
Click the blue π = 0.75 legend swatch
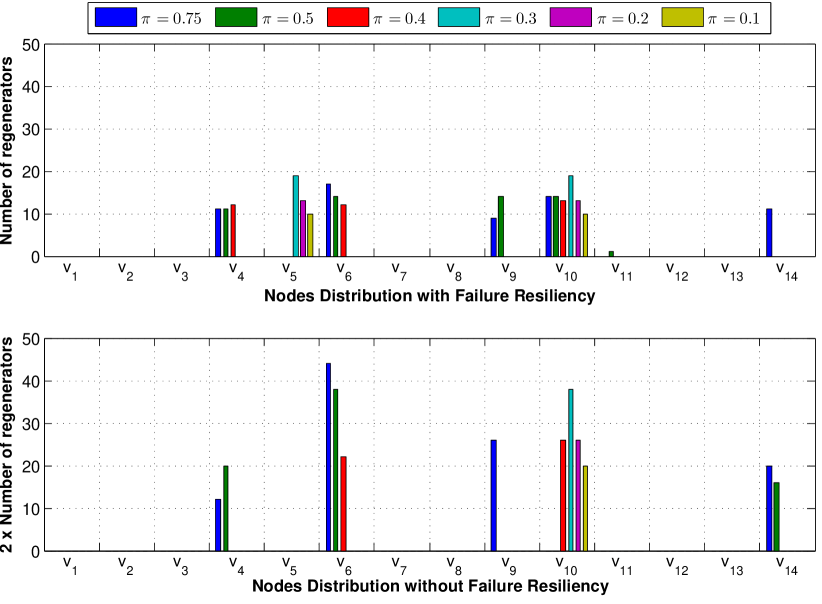point(115,17)
